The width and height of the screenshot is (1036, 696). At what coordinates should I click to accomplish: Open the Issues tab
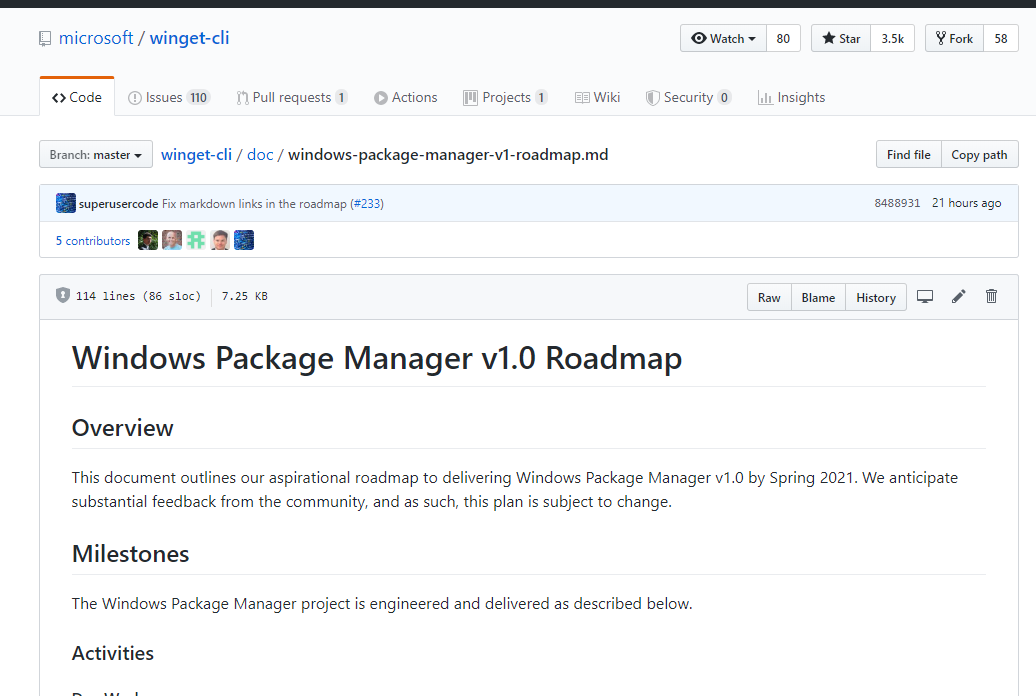[x=168, y=97]
